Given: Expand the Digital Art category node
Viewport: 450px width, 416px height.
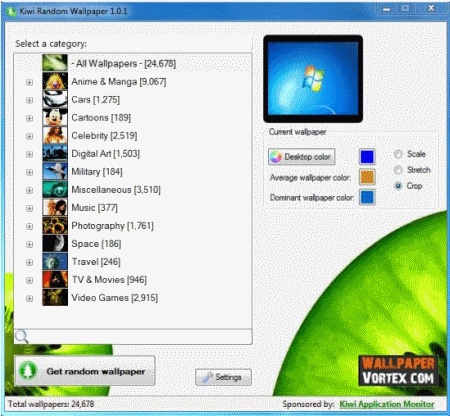Looking at the screenshot, I should click(30, 154).
